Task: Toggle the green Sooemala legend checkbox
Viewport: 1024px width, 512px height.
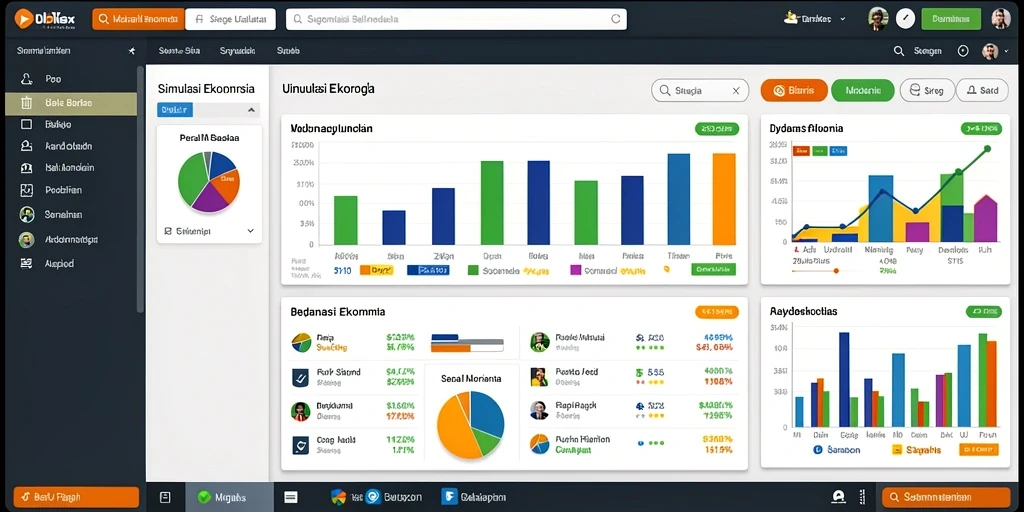Action: click(473, 270)
